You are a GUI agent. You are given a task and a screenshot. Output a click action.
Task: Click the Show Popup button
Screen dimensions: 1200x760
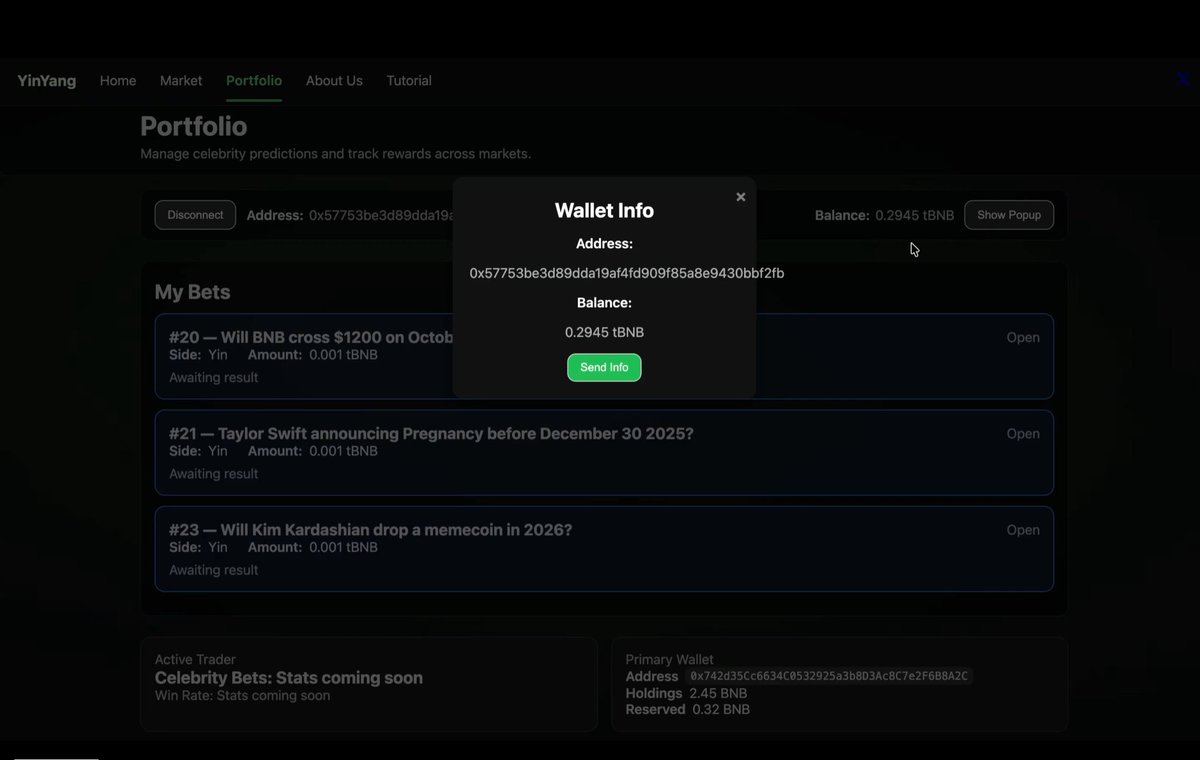pos(1009,215)
